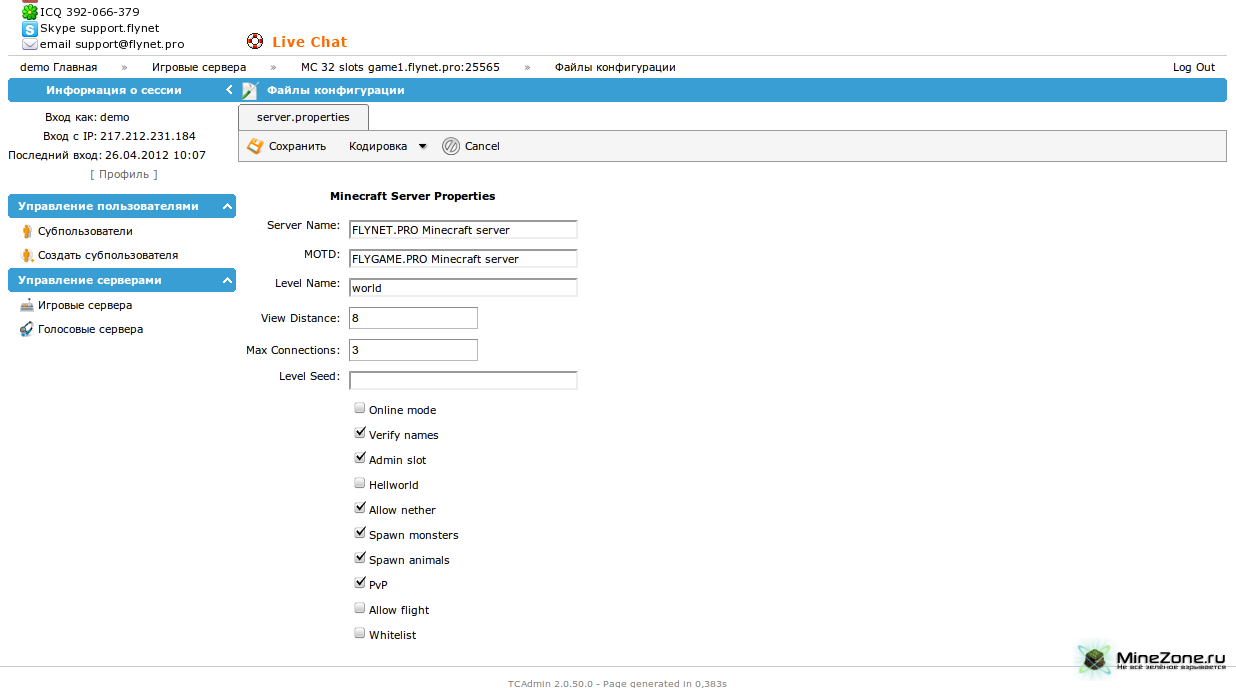Enable the Whitelist checkbox
The width and height of the screenshot is (1236, 688).
[x=360, y=634]
